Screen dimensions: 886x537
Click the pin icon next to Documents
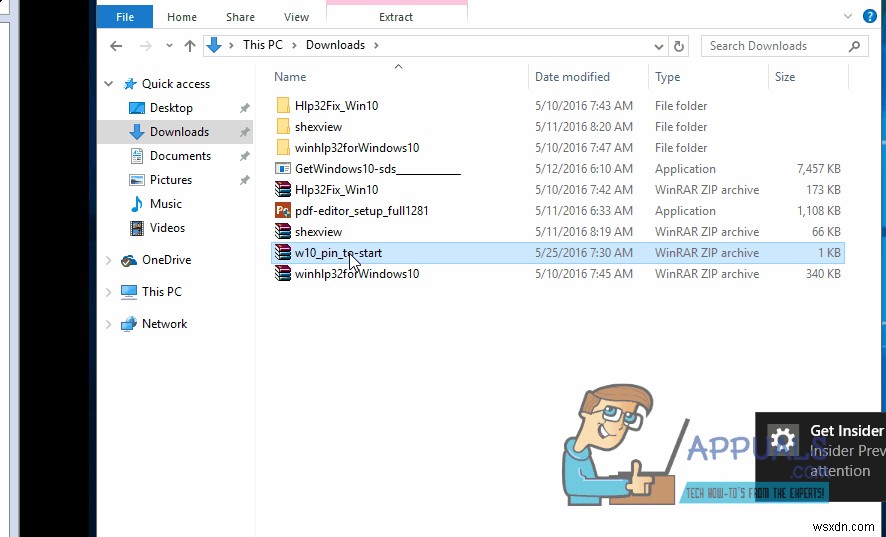pos(244,156)
